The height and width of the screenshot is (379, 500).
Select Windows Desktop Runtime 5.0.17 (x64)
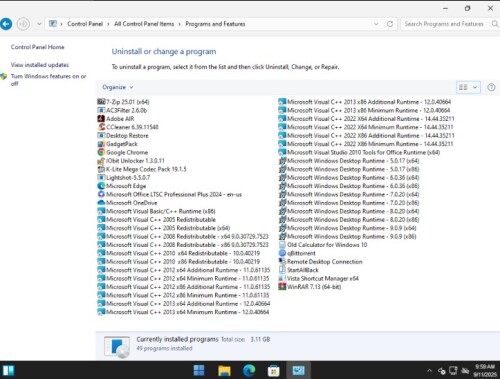click(x=349, y=161)
